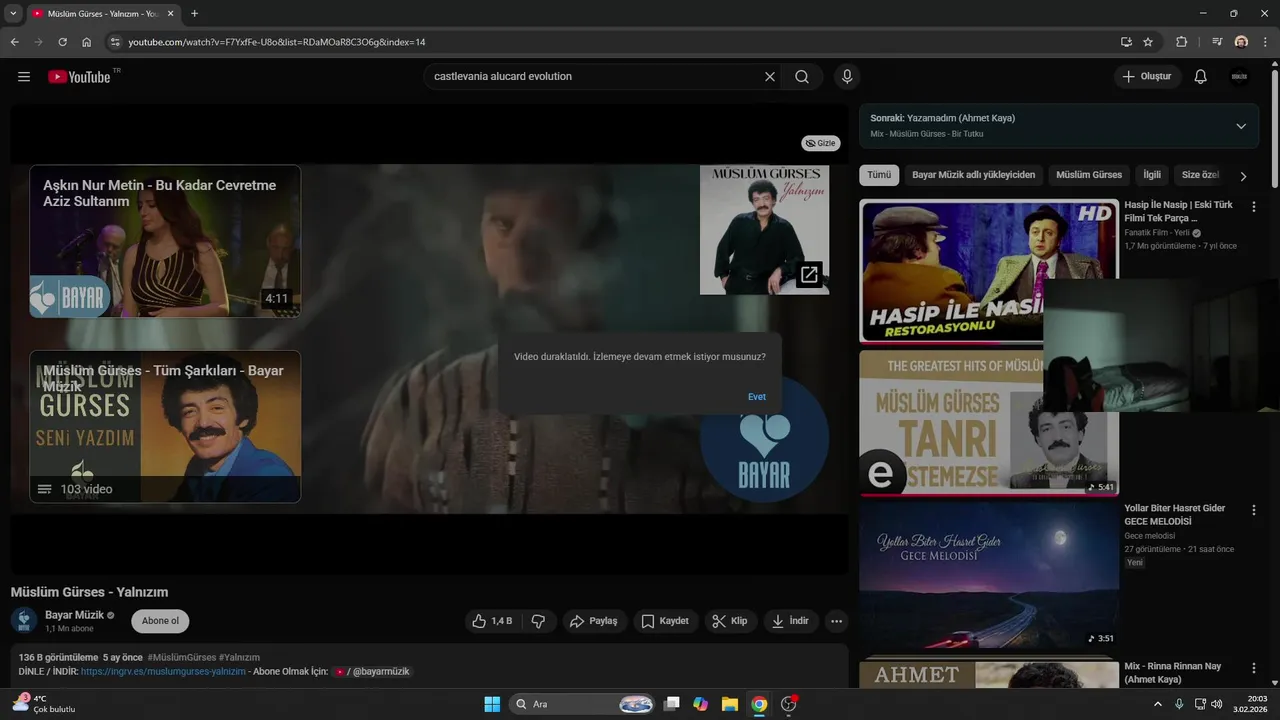This screenshot has height=720, width=1280.
Task: Reload the page in Chrome
Action: click(x=62, y=42)
